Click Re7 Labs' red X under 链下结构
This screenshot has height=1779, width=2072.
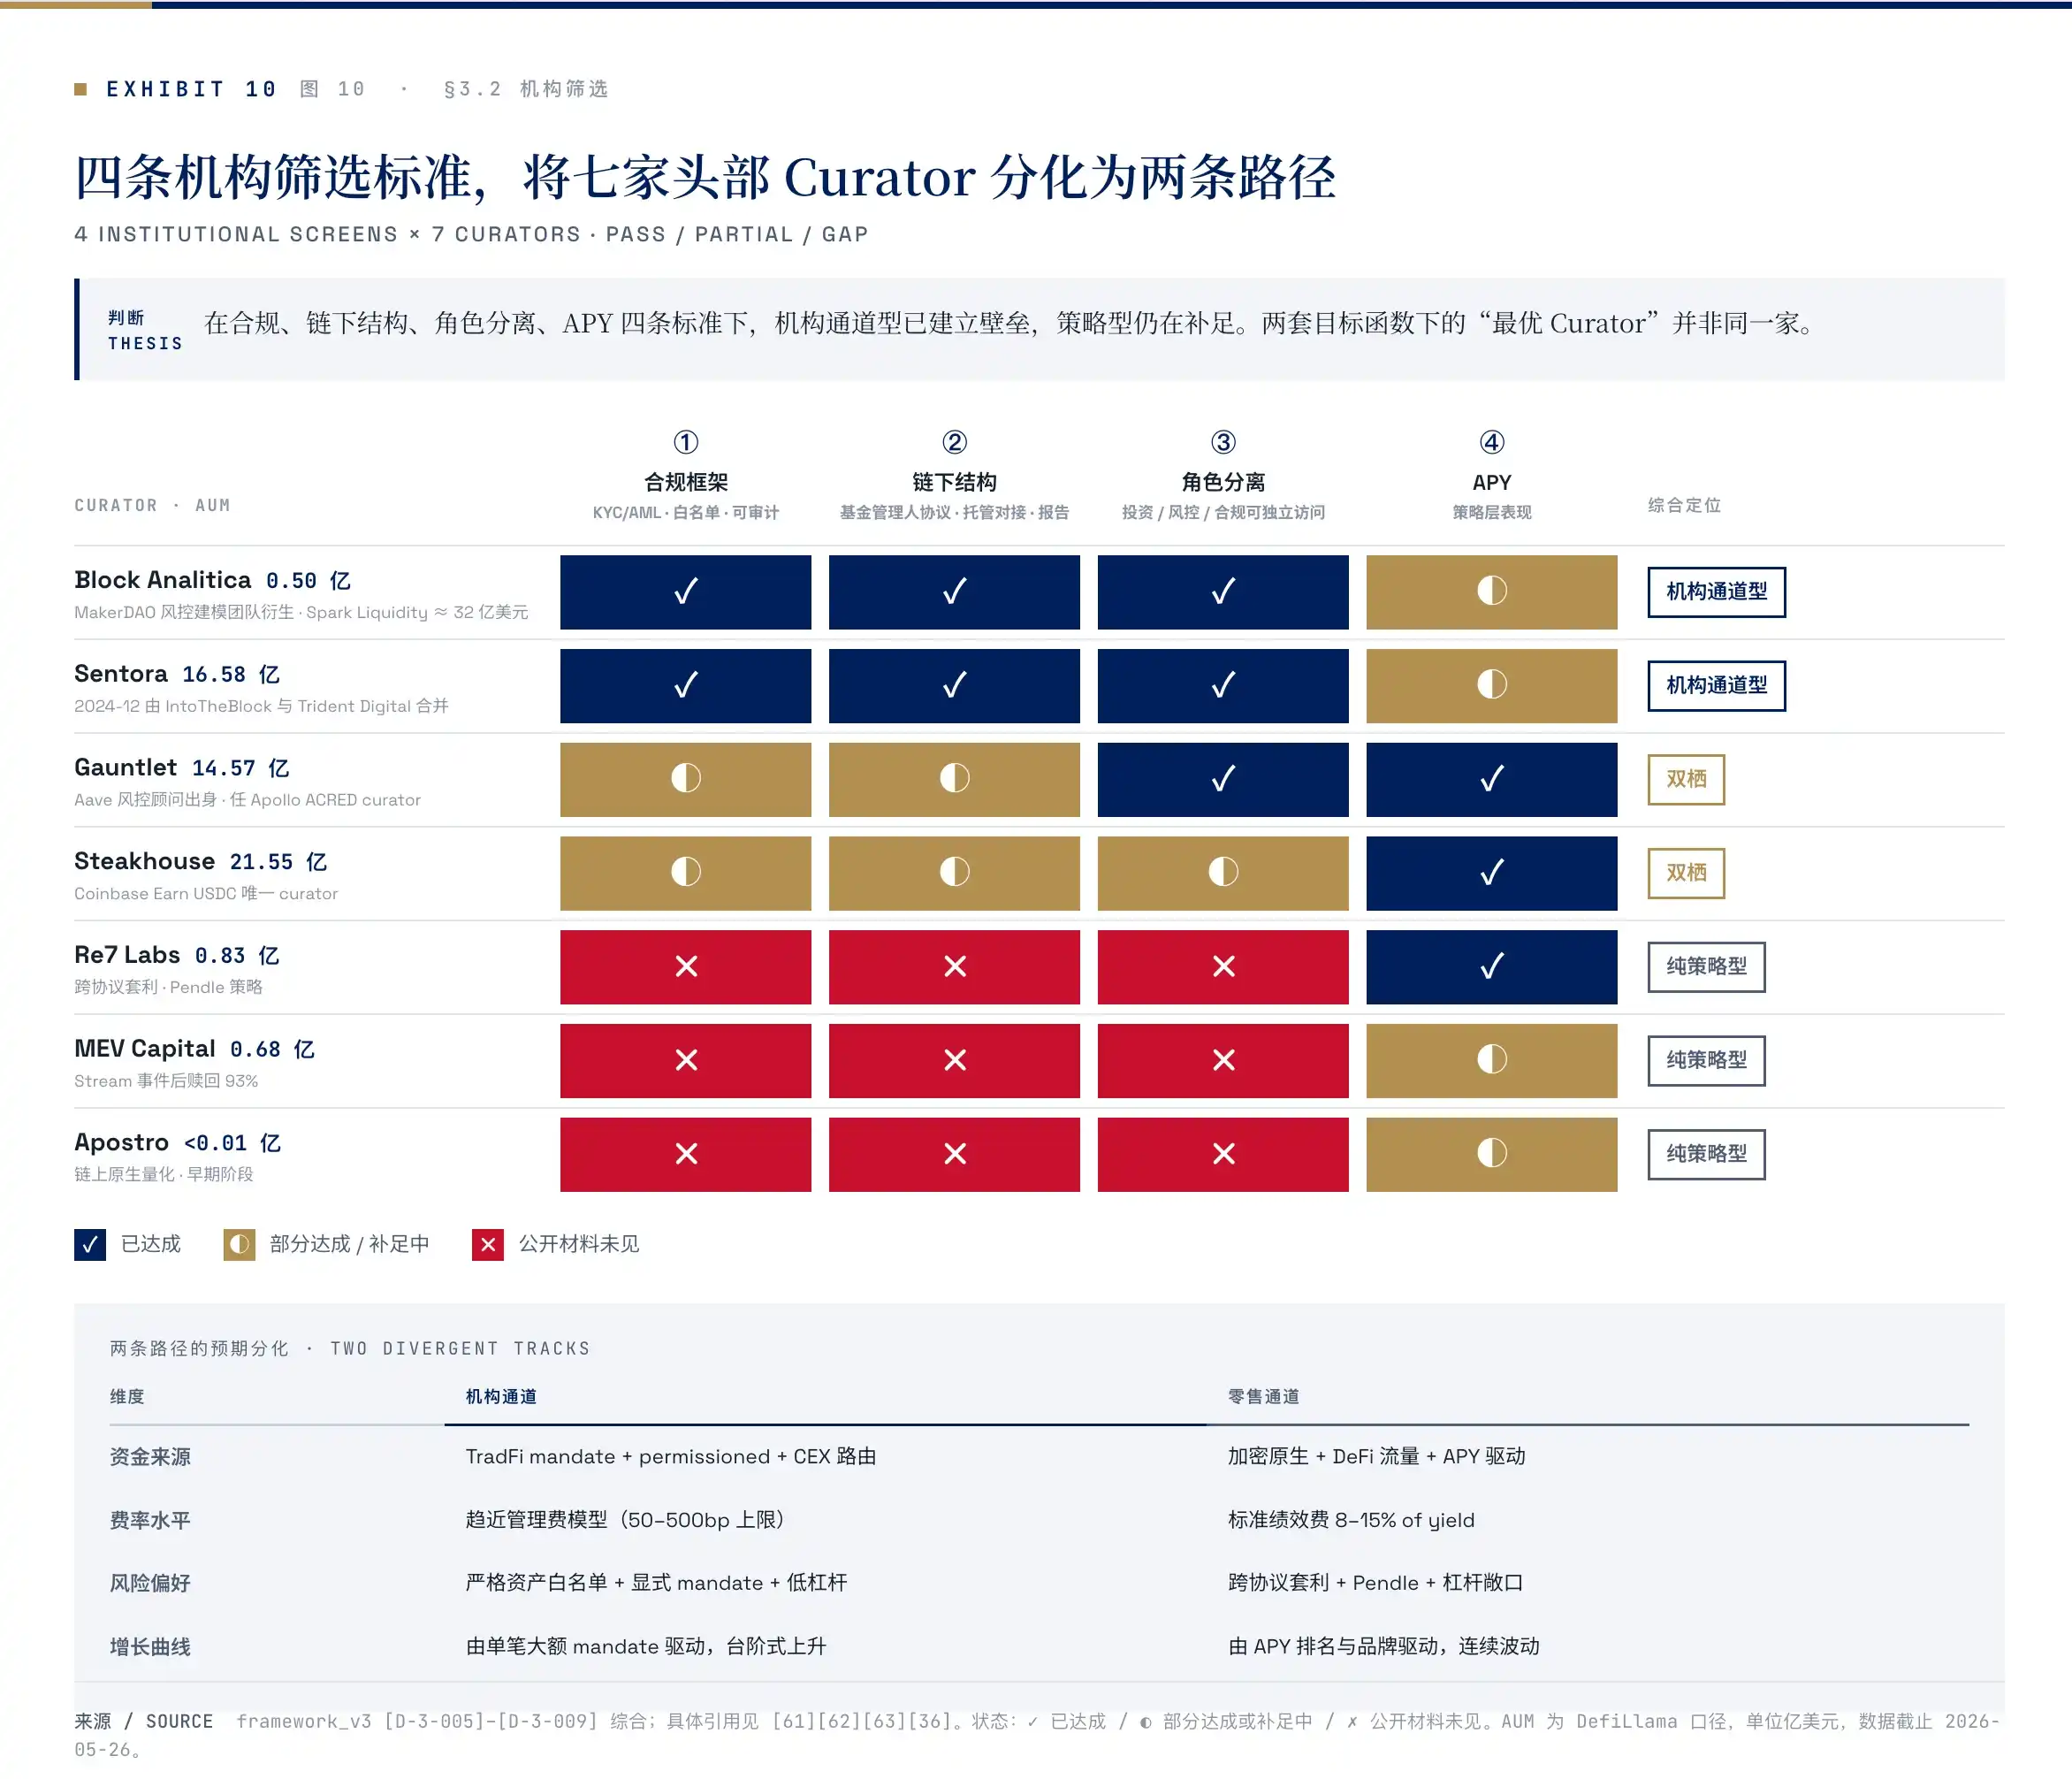(955, 966)
